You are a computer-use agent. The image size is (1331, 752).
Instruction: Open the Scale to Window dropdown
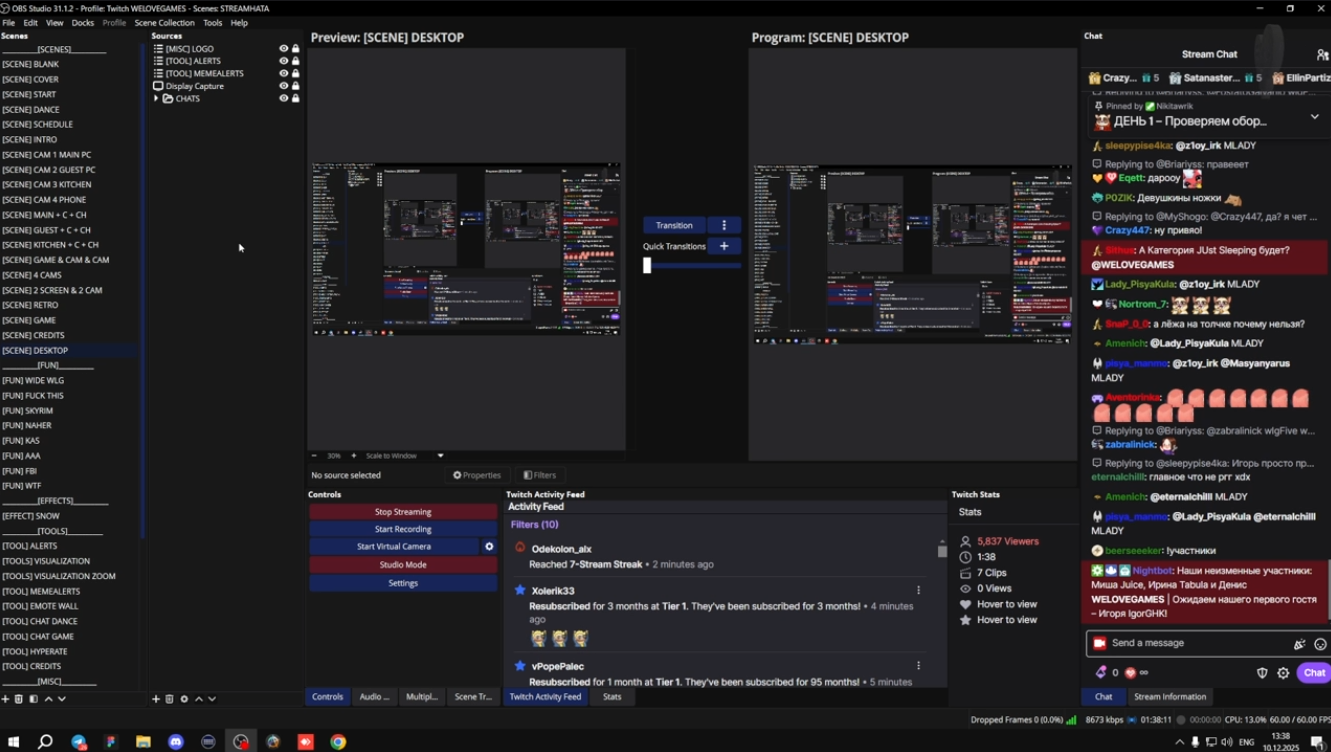tap(440, 456)
